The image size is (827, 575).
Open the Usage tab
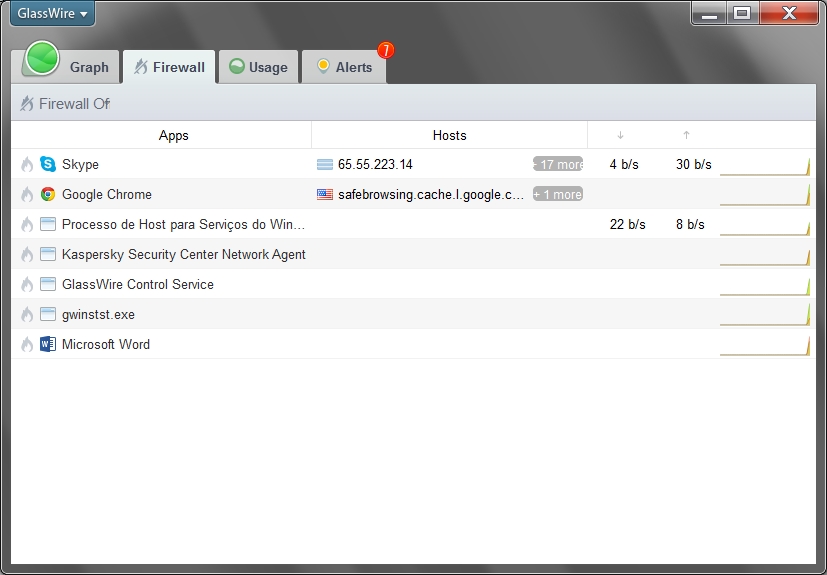click(258, 67)
